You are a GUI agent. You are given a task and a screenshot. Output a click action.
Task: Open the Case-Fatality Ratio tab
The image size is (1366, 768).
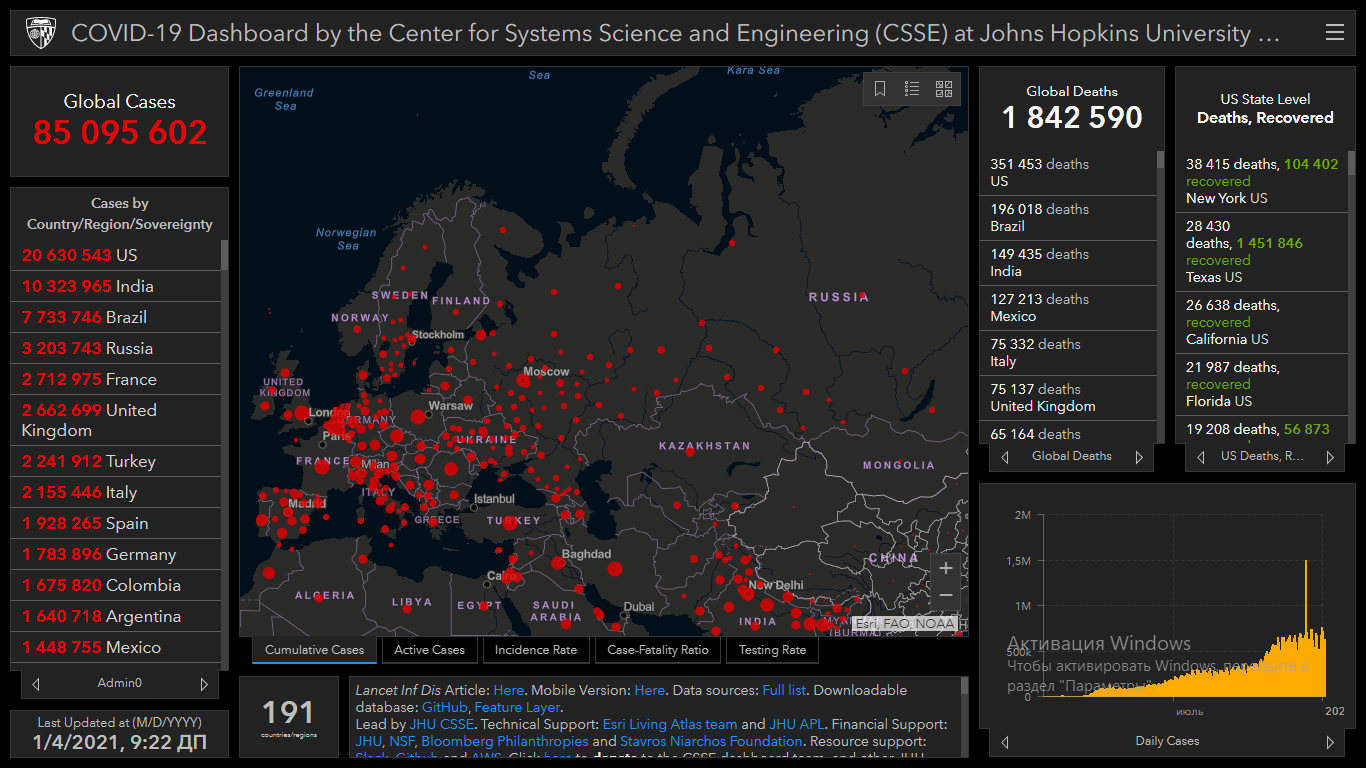(x=658, y=650)
